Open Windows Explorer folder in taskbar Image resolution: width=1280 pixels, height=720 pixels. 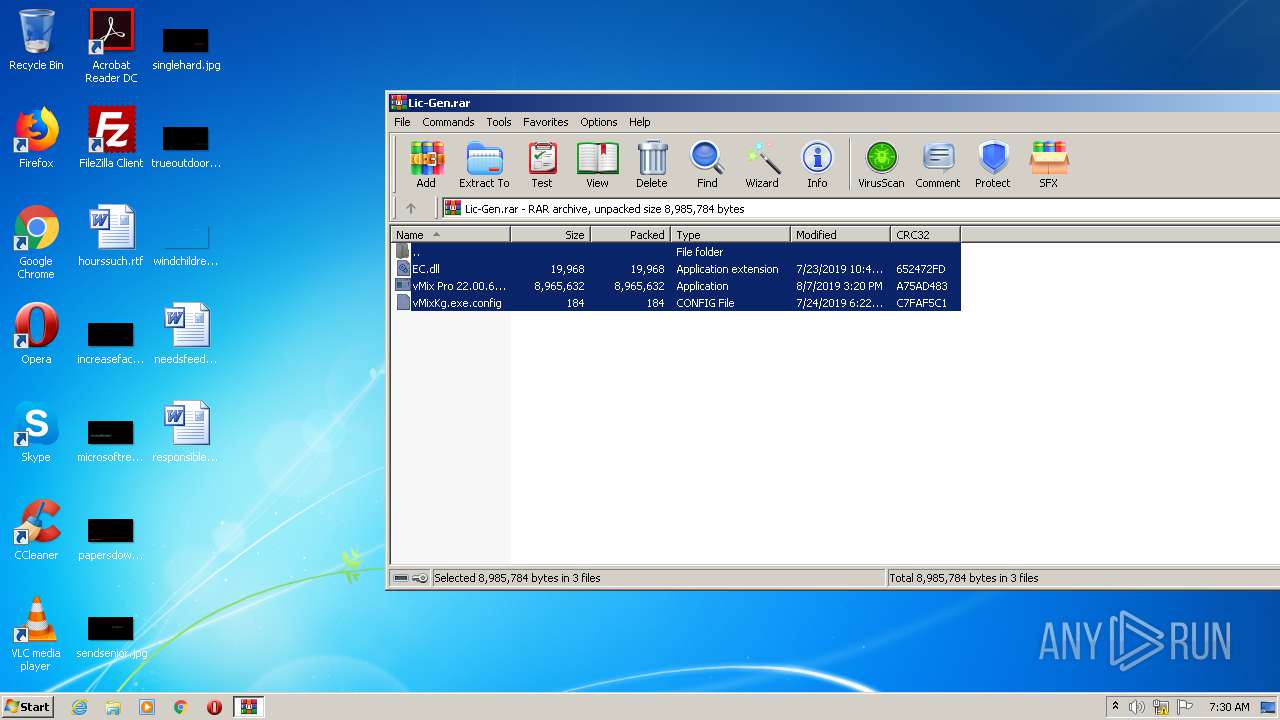113,707
